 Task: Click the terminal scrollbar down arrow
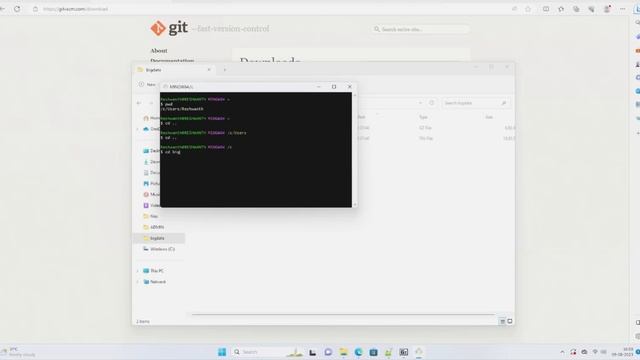tap(355, 204)
